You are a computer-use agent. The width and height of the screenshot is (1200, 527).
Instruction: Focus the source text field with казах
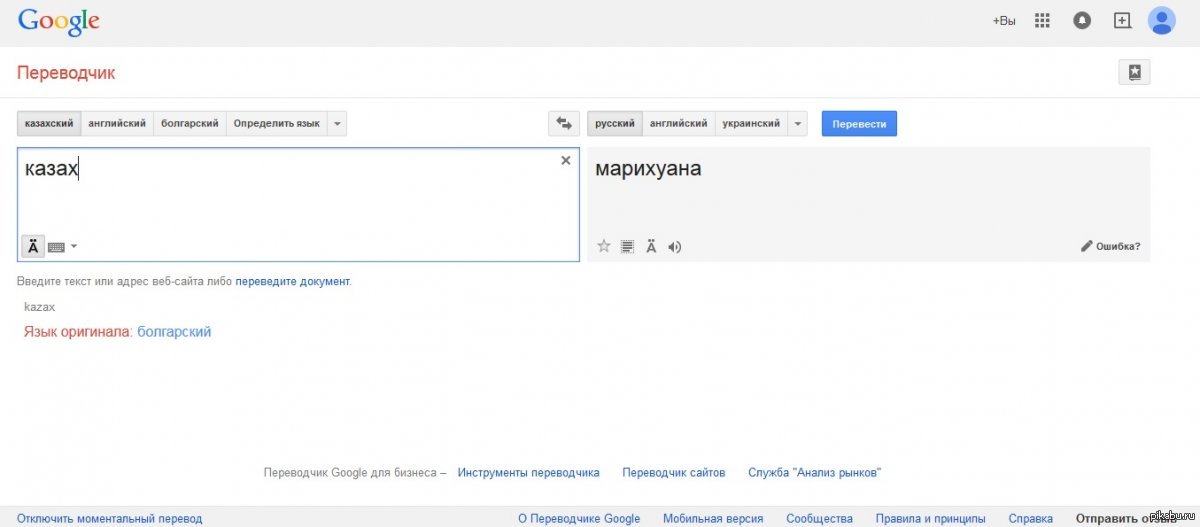[298, 205]
